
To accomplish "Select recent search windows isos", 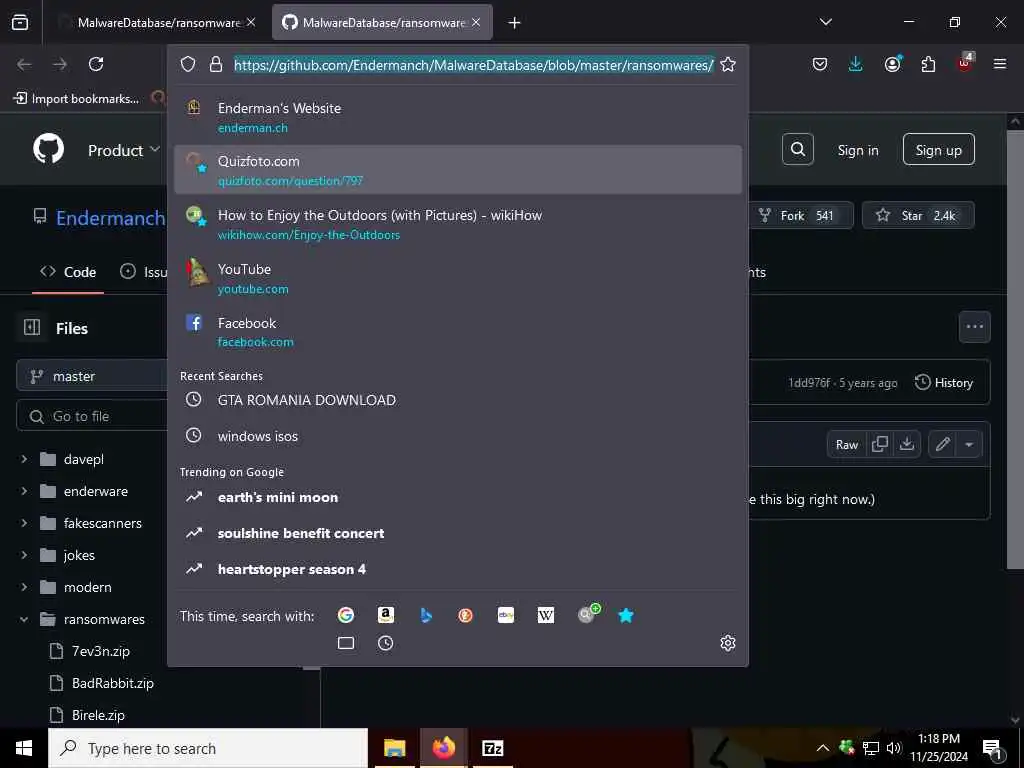I will [x=458, y=436].
